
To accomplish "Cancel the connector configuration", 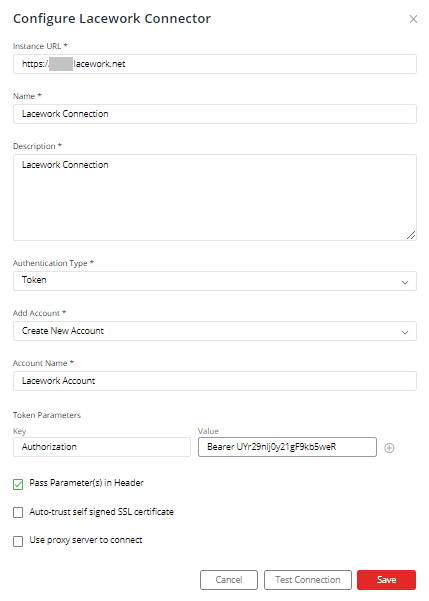I will (228, 580).
